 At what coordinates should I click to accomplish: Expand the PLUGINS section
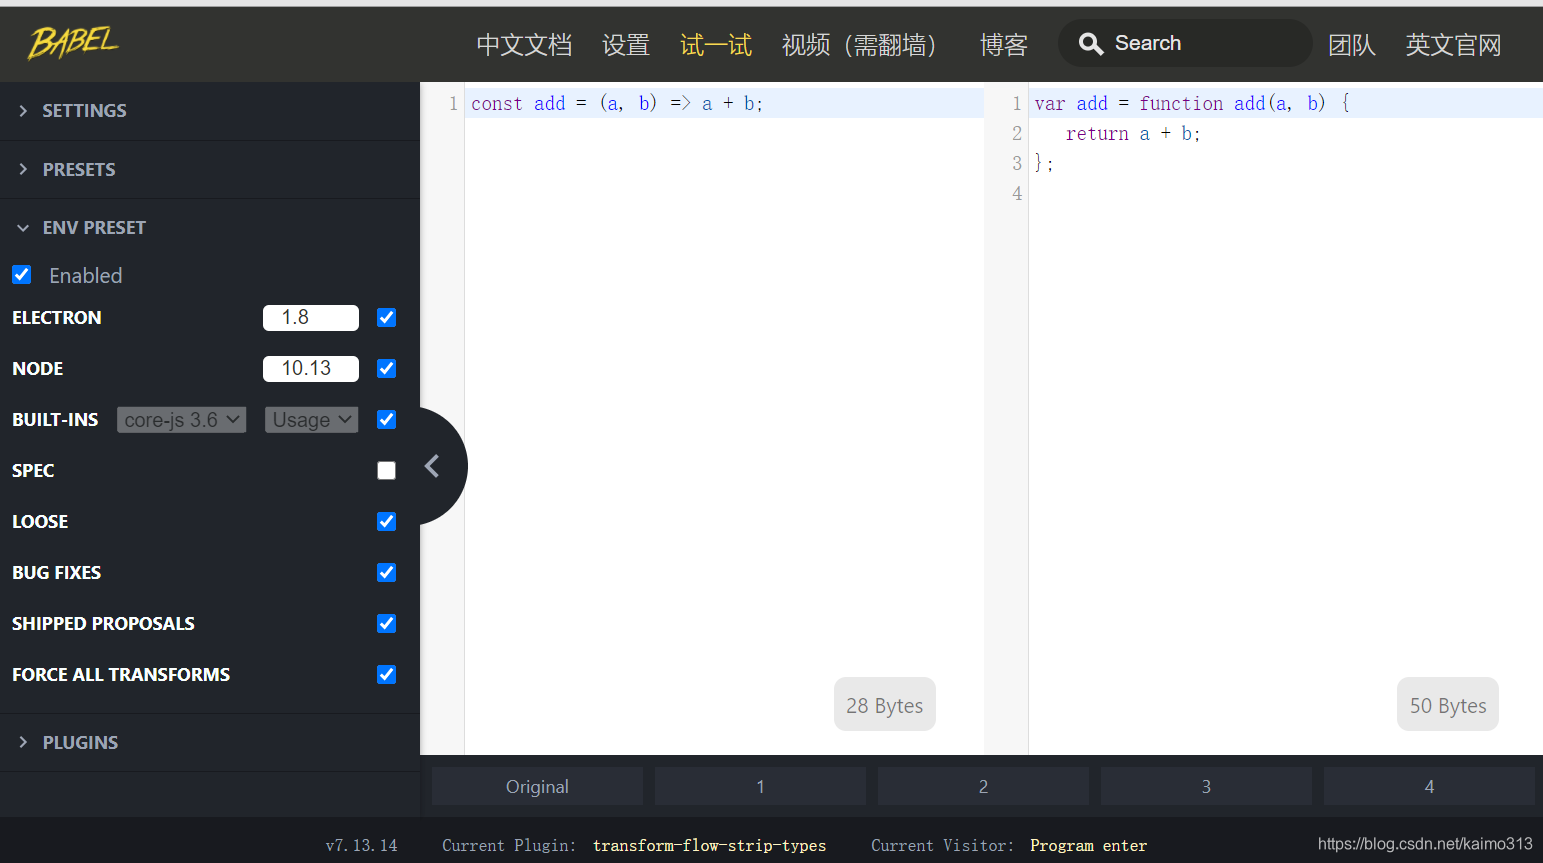(80, 742)
